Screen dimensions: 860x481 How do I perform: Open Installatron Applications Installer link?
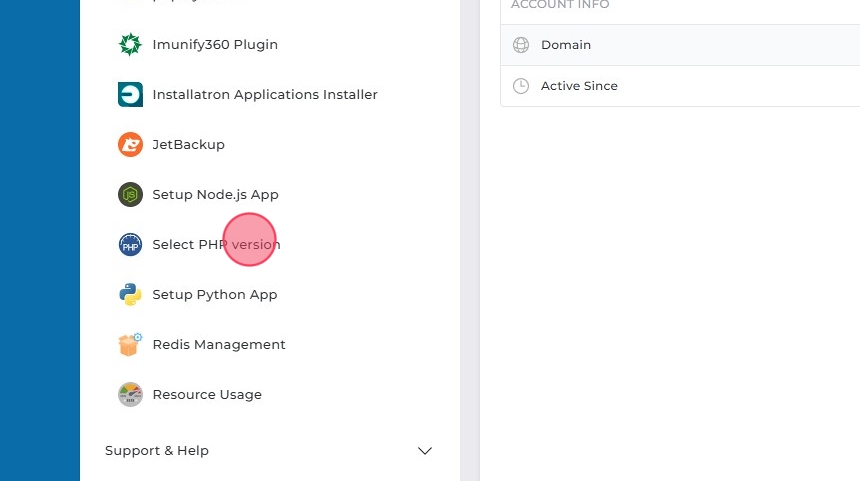tap(265, 95)
